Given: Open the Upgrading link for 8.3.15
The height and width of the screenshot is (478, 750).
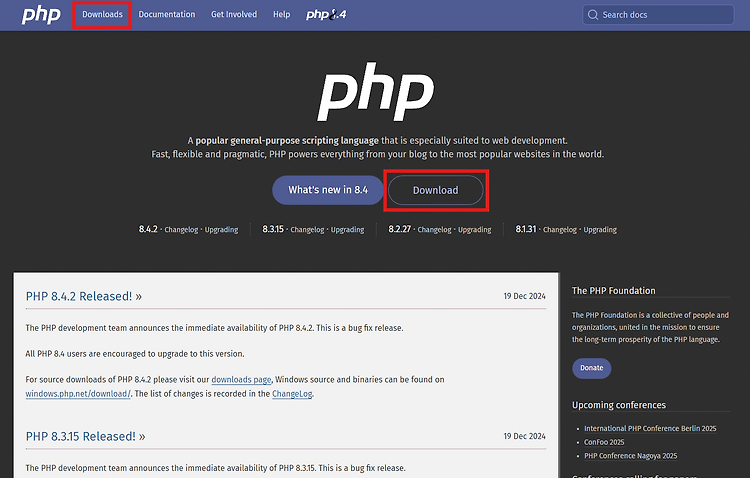Looking at the screenshot, I should (347, 230).
